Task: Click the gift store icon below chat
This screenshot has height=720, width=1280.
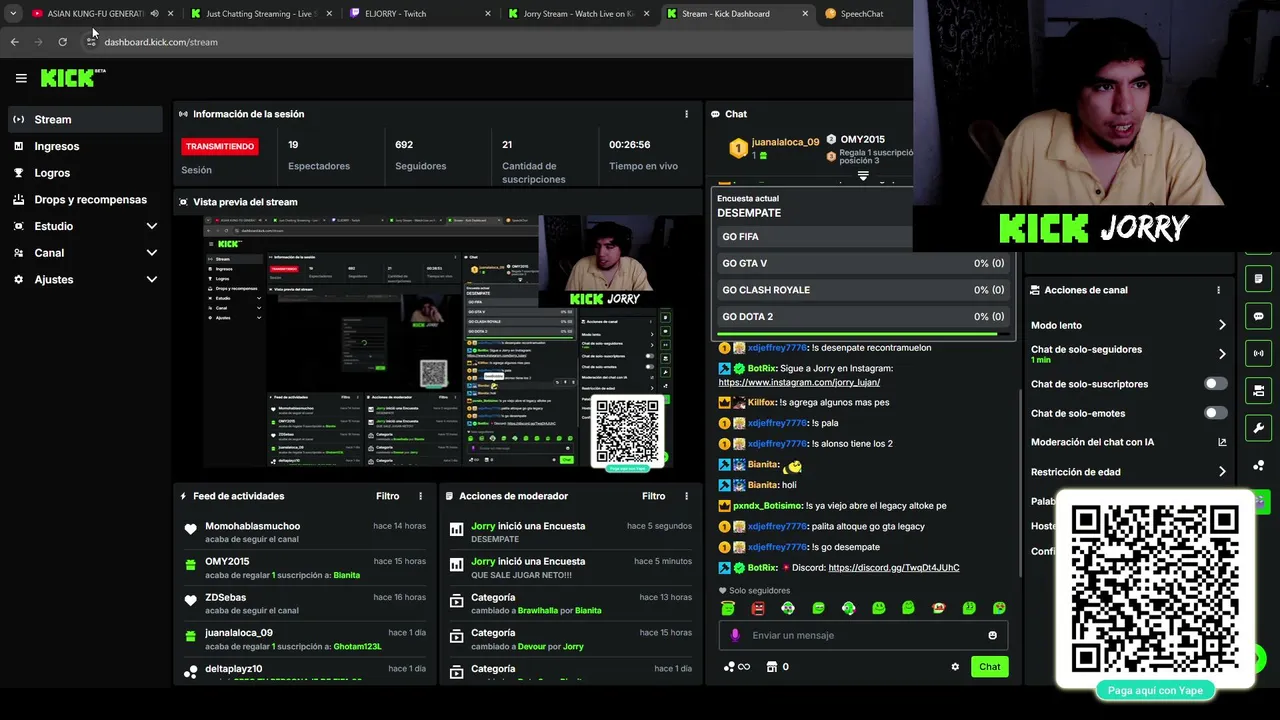Action: (771, 667)
